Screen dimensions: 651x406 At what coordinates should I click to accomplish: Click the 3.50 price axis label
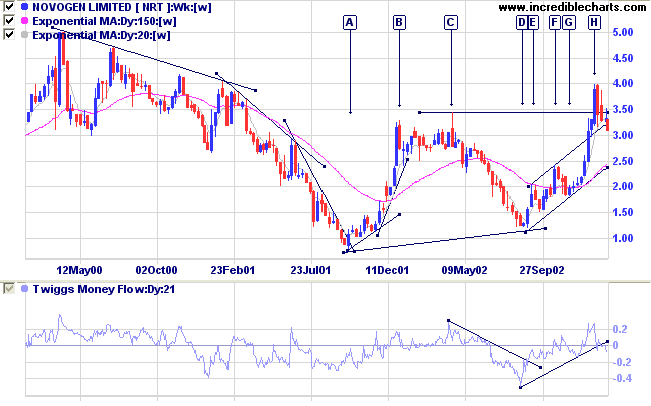pos(623,109)
